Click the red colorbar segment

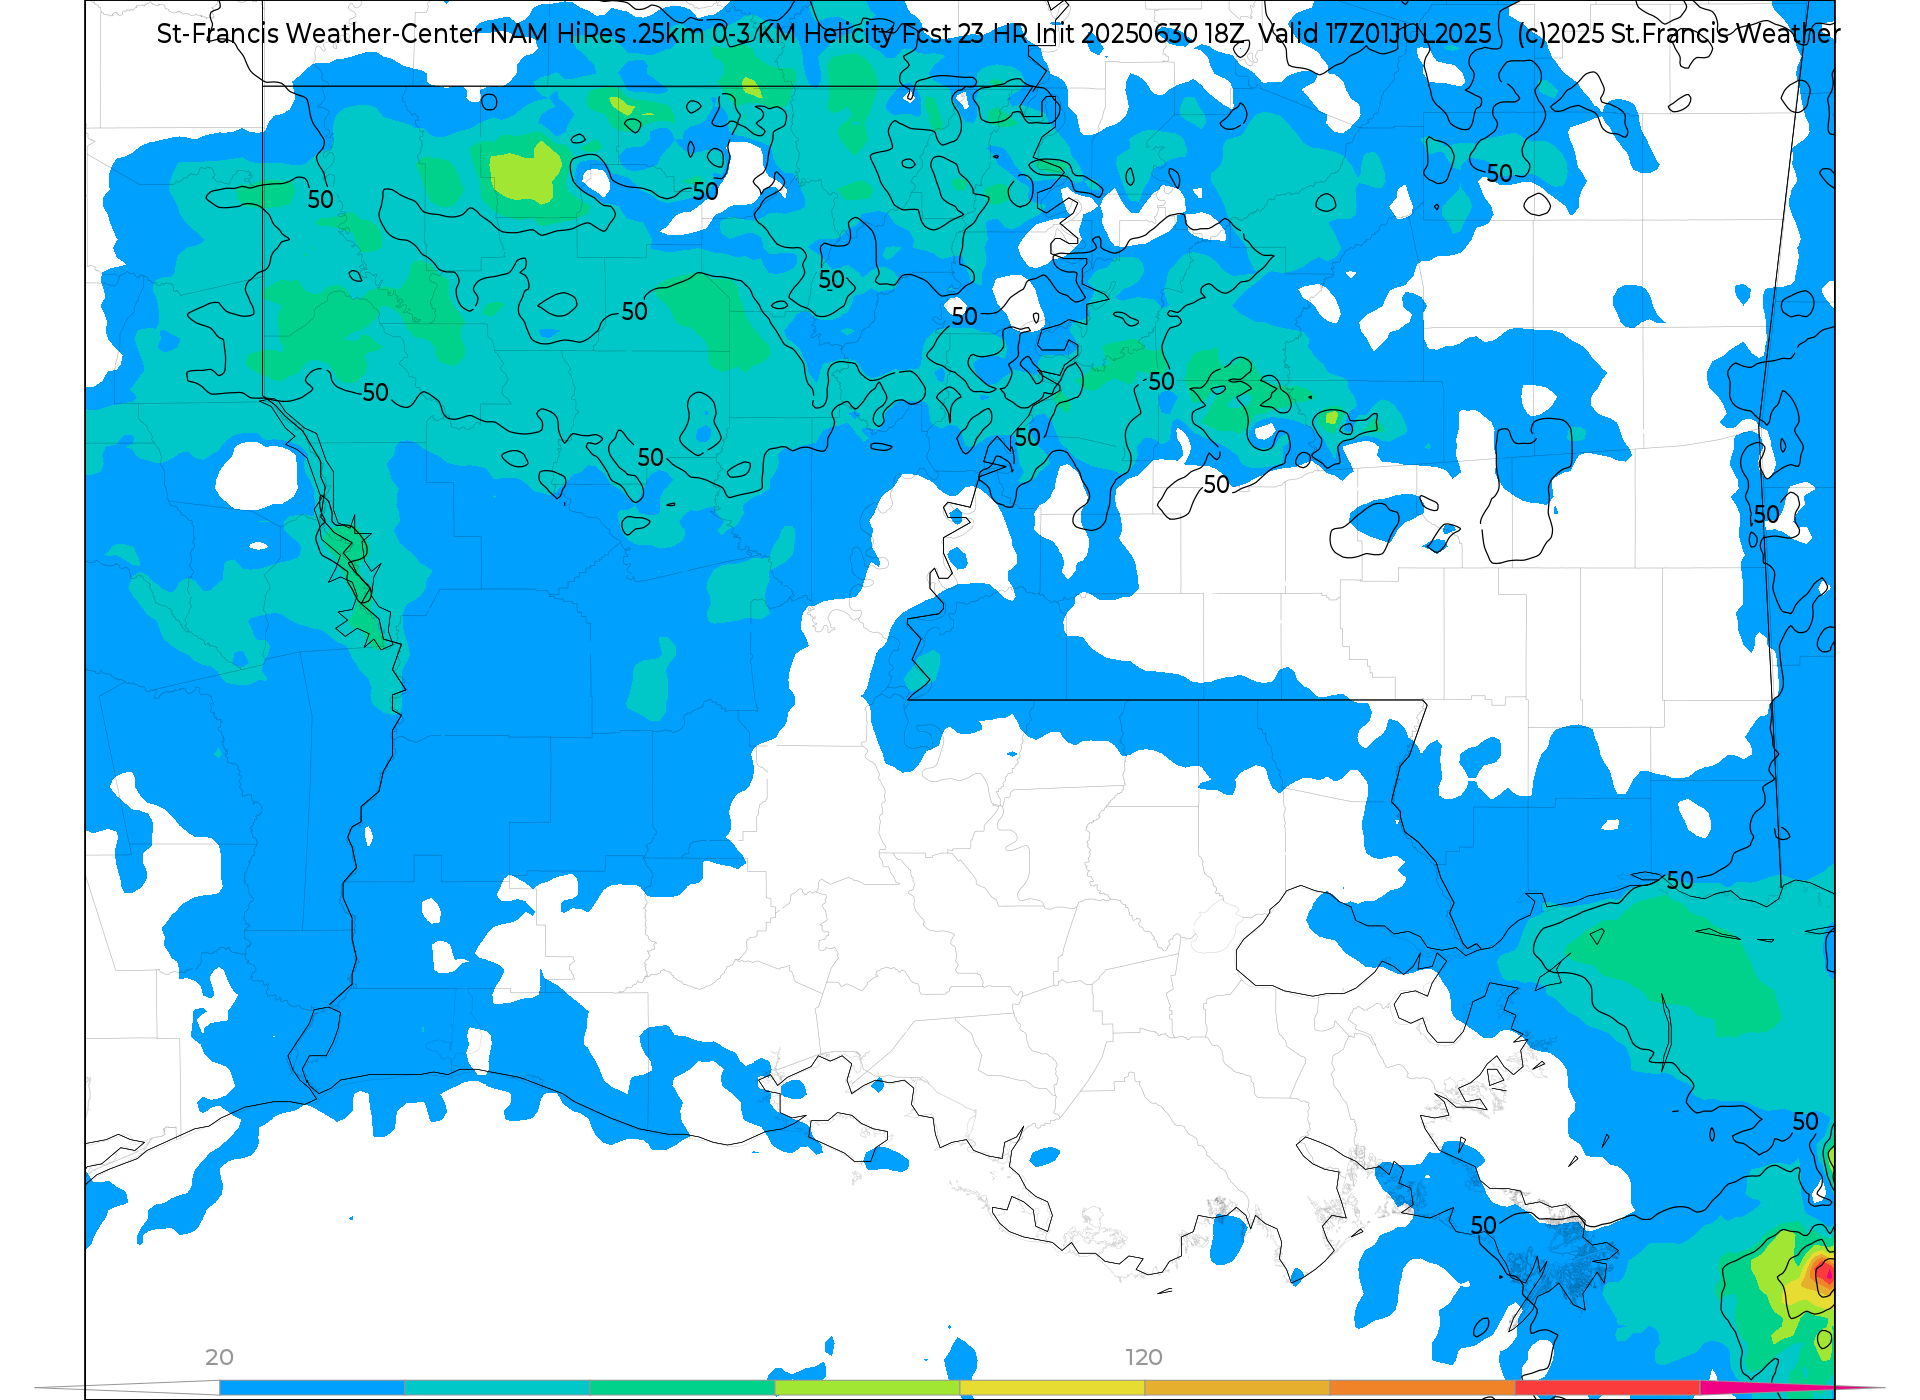coord(1607,1388)
